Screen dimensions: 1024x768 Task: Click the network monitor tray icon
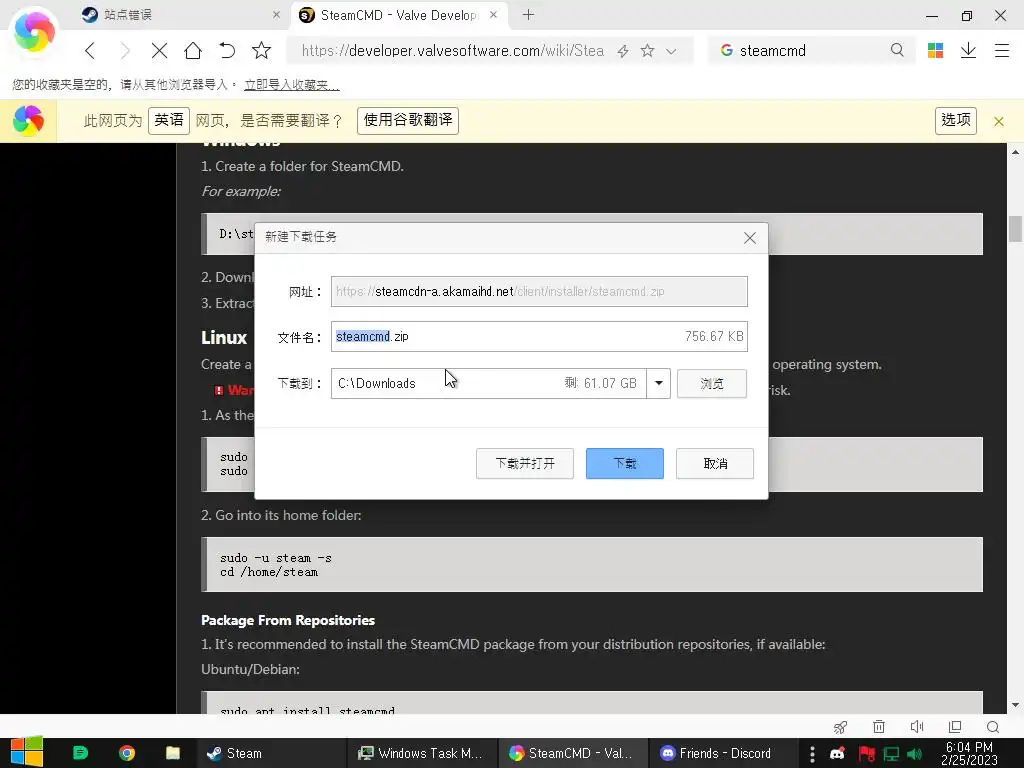click(891, 754)
